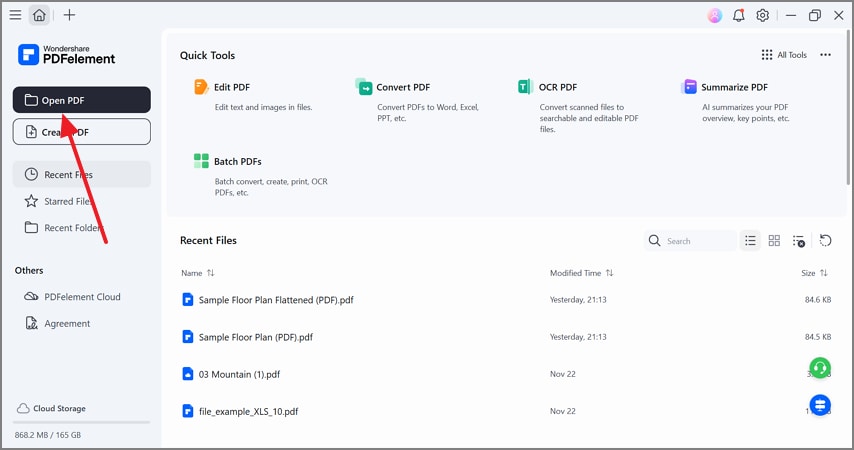The height and width of the screenshot is (450, 854).
Task: Open Agreement section
Action: click(x=58, y=323)
